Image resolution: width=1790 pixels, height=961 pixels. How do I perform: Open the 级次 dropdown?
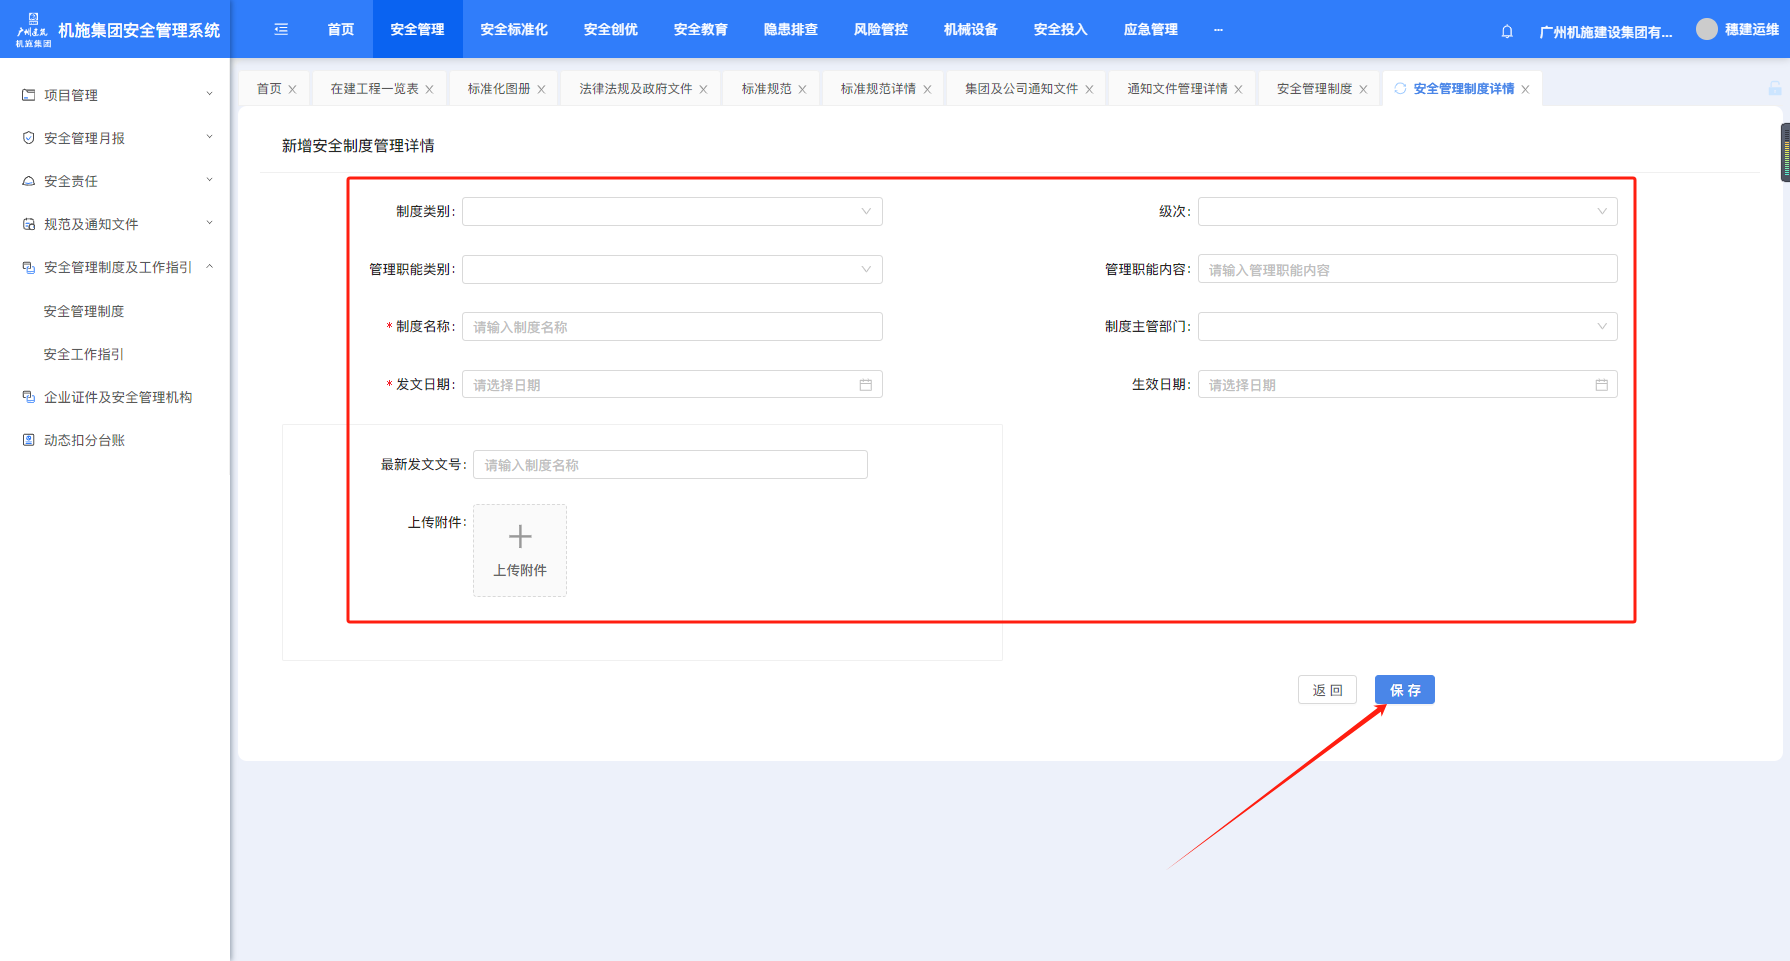(1407, 212)
